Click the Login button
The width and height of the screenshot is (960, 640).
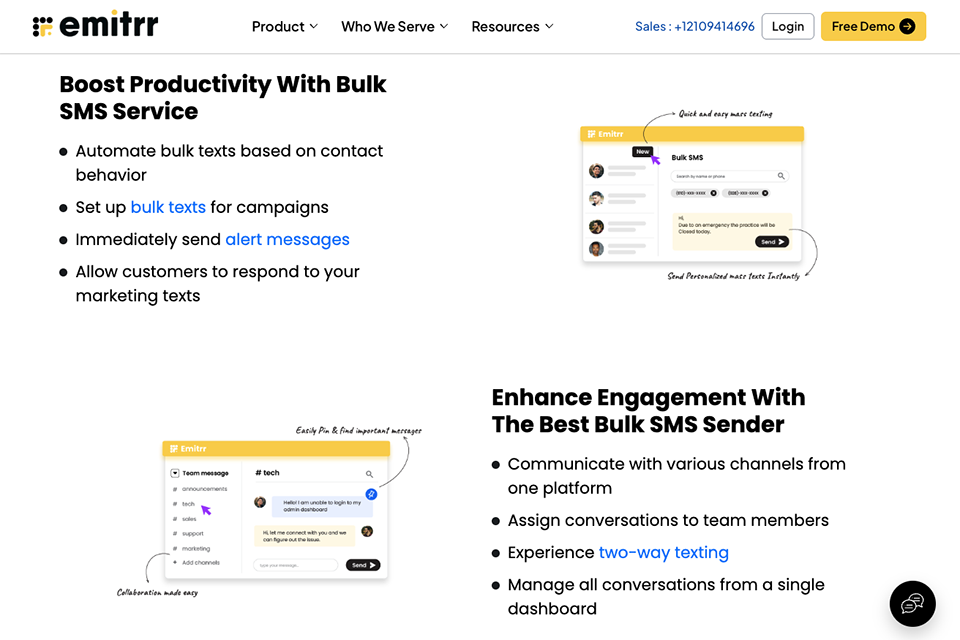787,26
